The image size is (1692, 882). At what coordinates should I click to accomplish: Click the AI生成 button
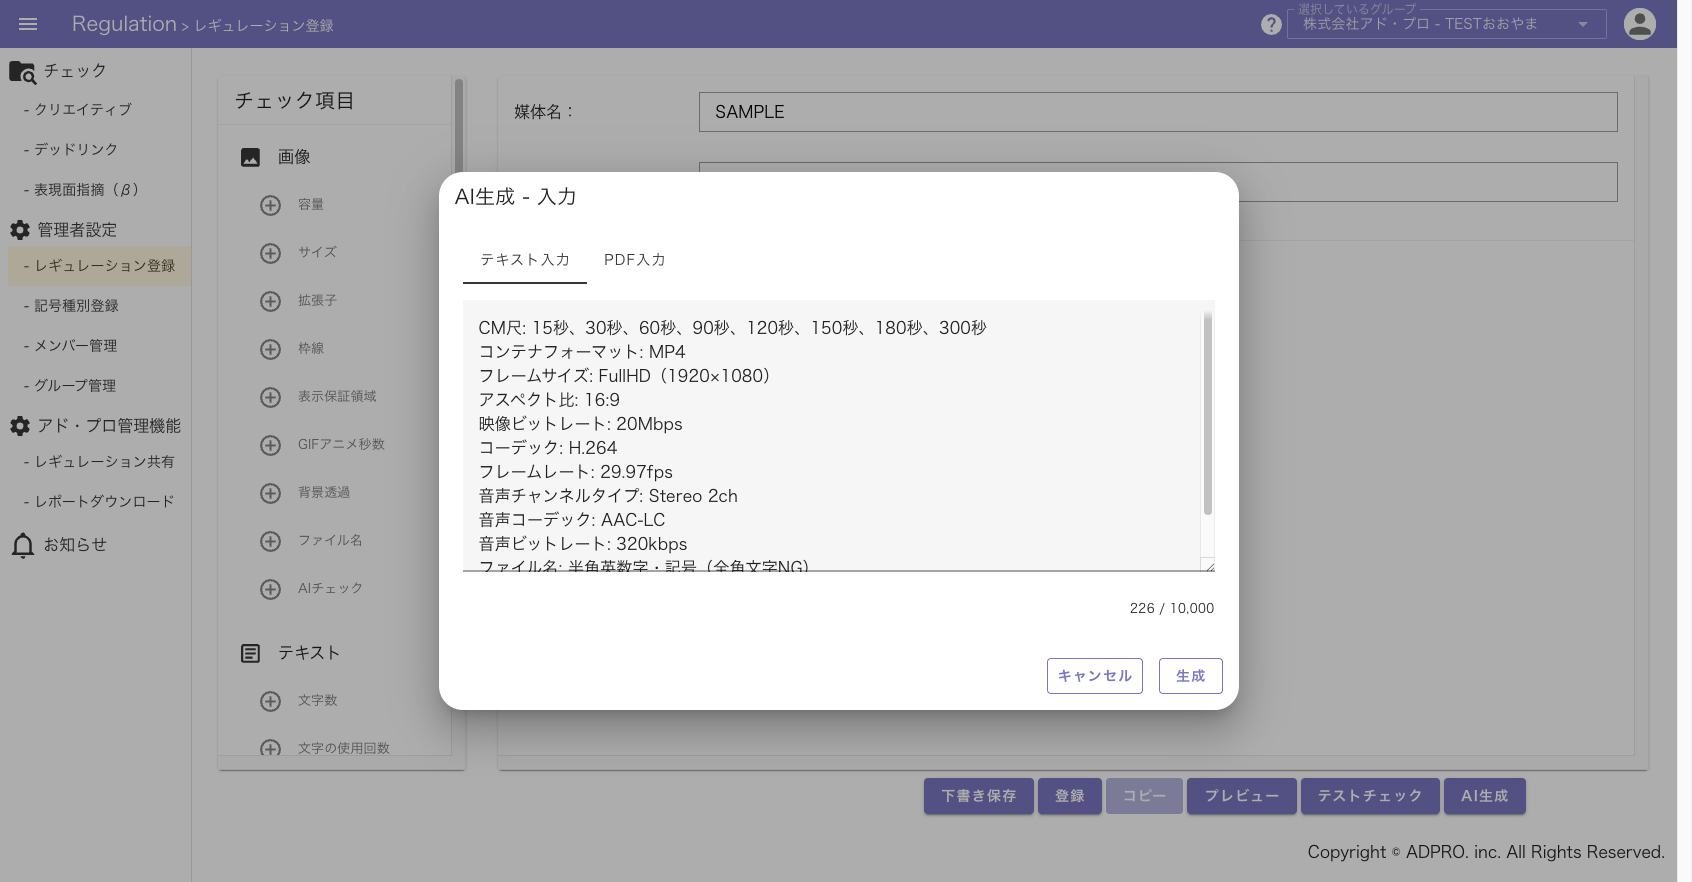pos(1485,796)
